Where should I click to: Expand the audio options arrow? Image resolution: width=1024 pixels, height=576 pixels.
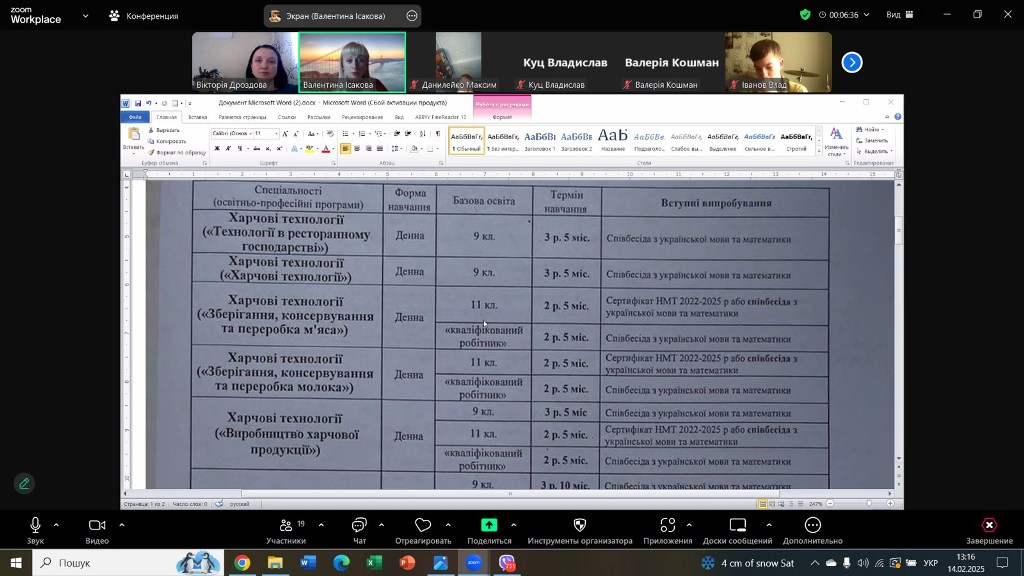[x=56, y=524]
